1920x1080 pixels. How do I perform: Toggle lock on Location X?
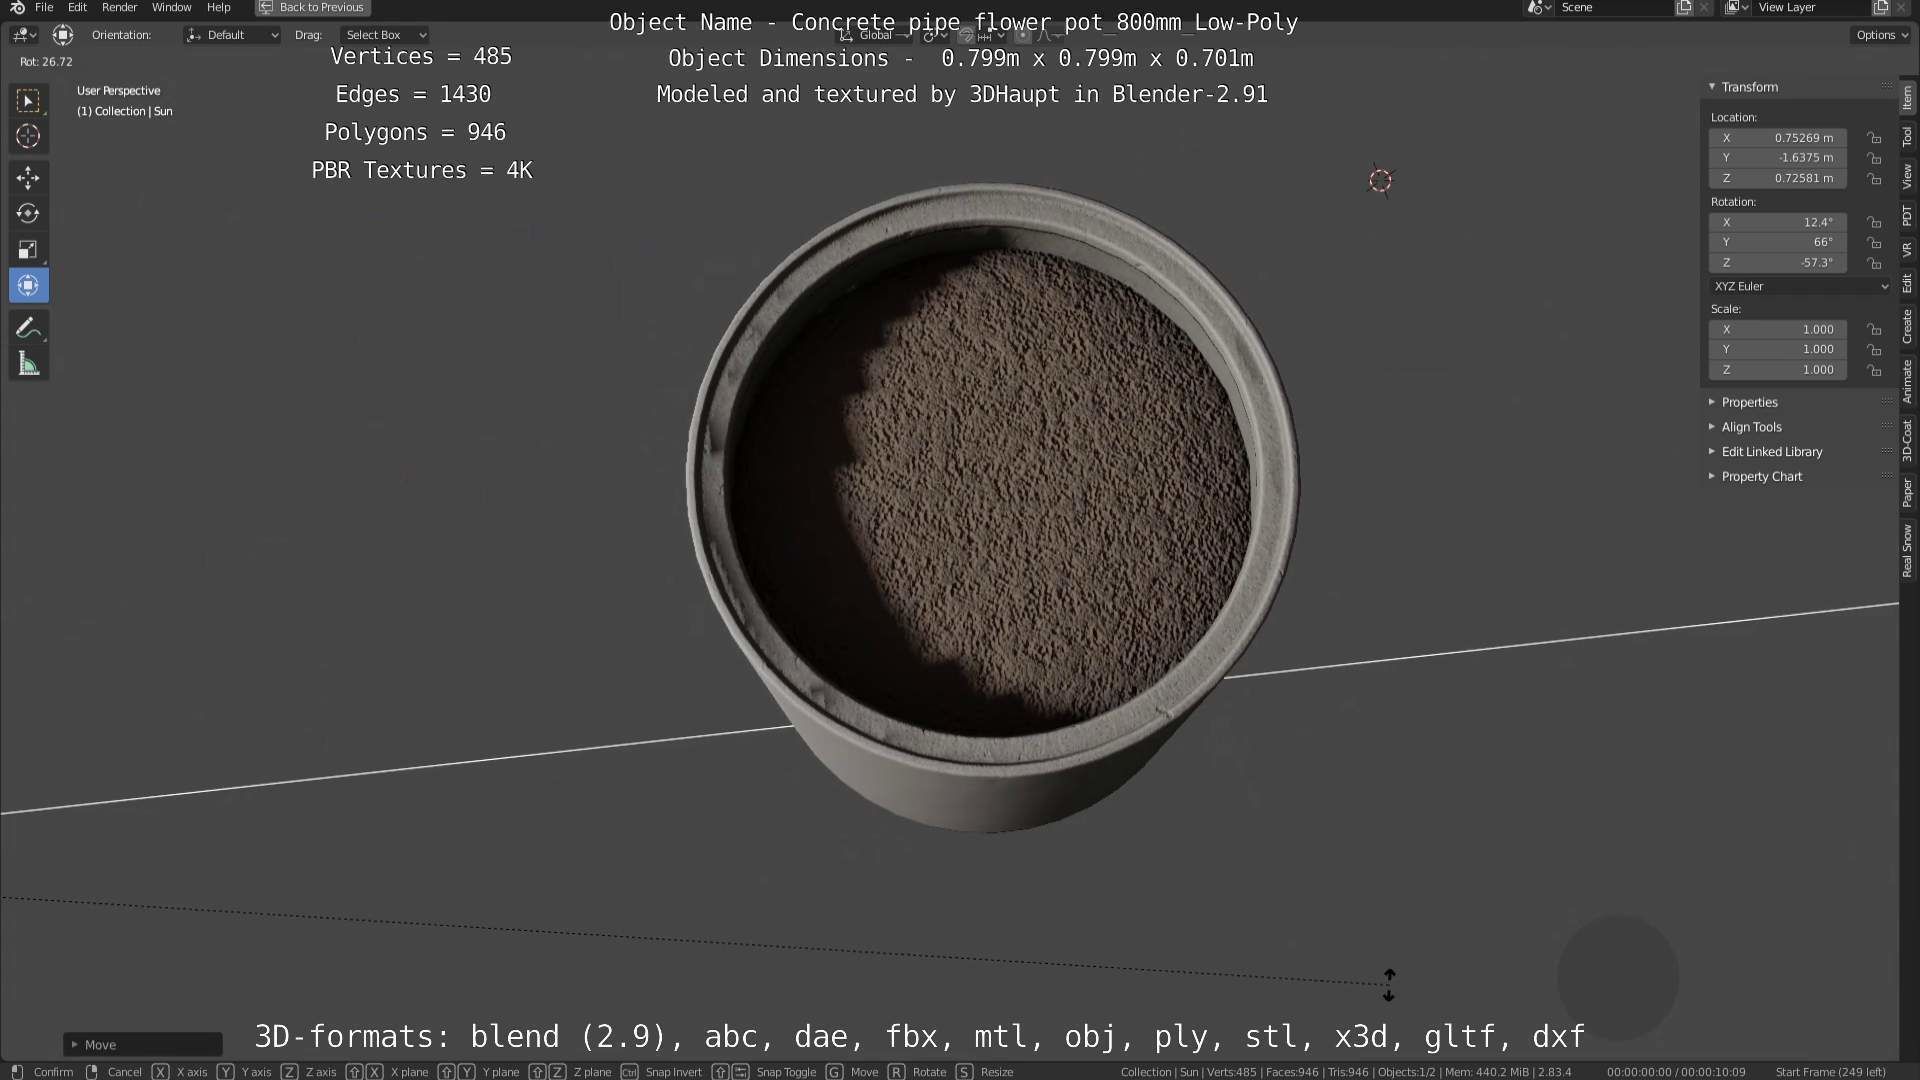tap(1875, 138)
